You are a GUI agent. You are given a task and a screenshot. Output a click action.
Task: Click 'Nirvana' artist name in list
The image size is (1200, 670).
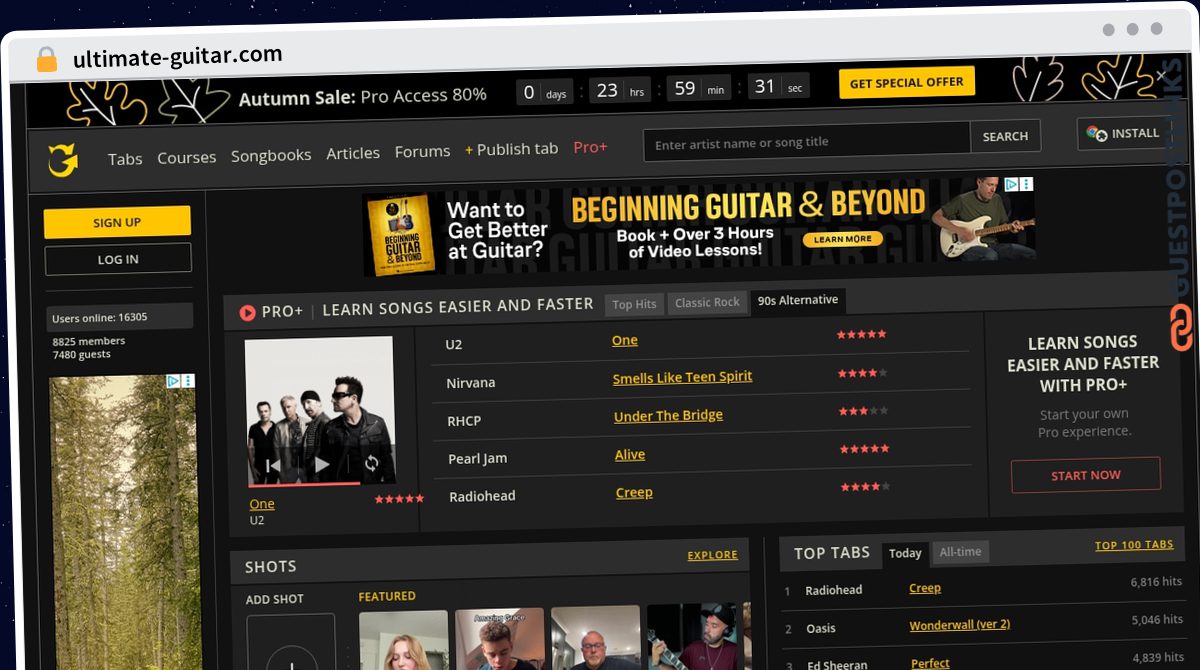471,383
